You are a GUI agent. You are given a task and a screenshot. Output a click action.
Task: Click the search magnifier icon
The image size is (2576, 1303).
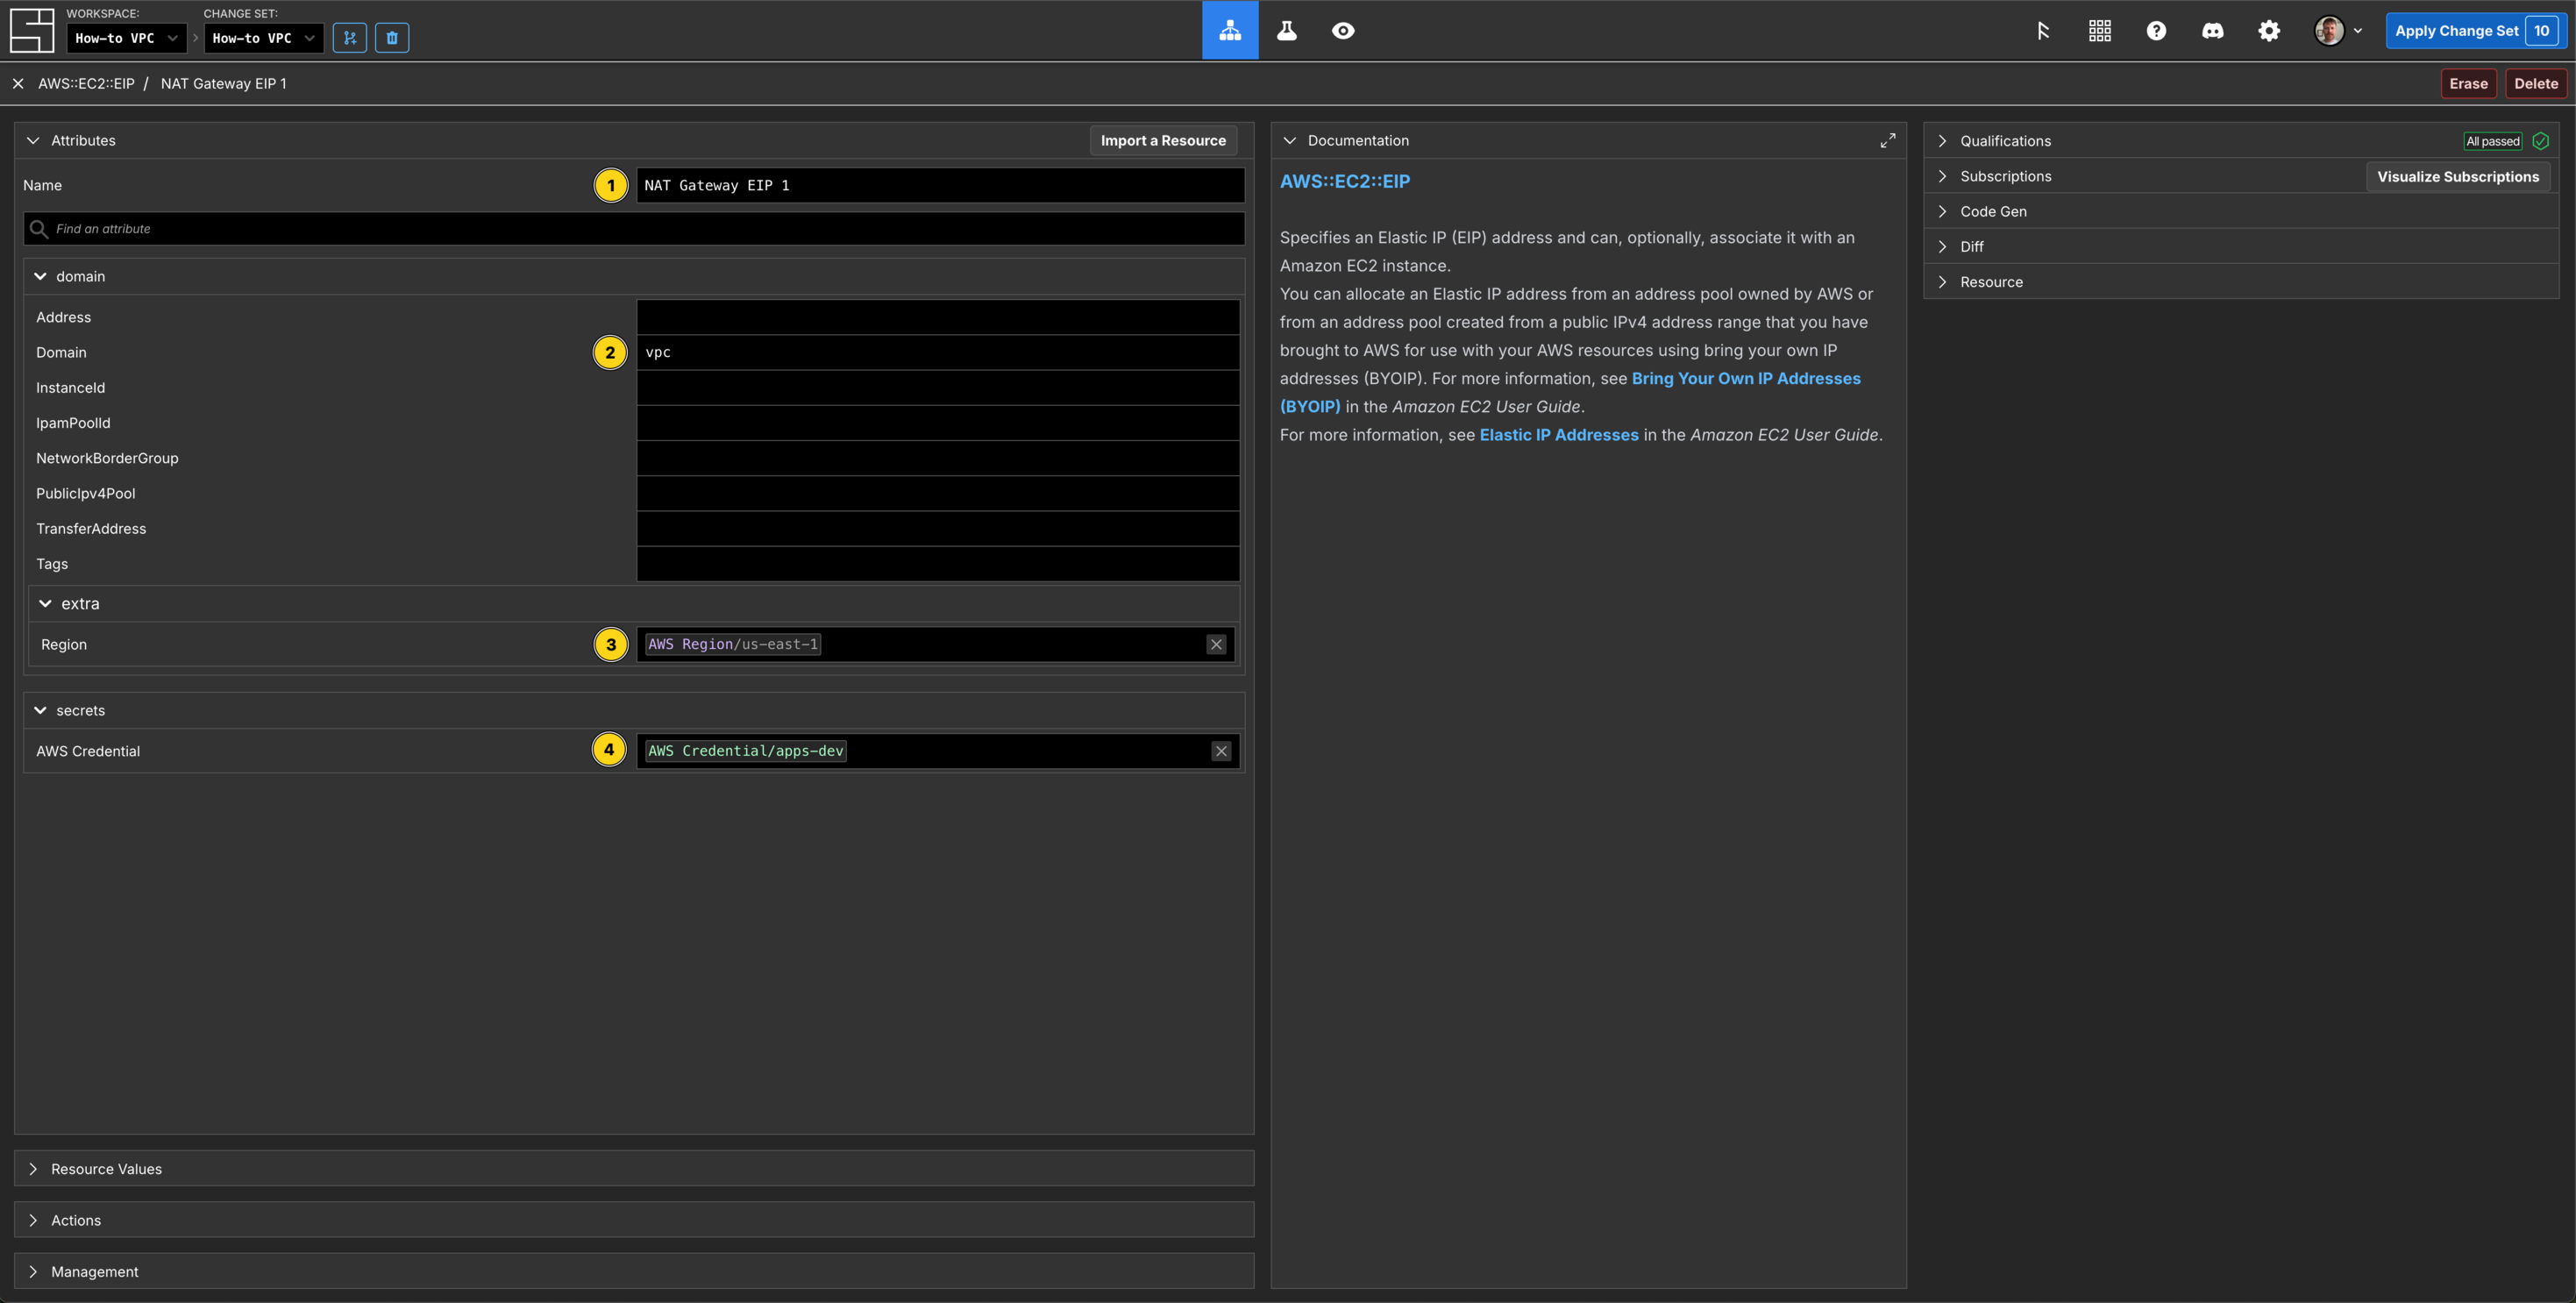click(x=39, y=229)
